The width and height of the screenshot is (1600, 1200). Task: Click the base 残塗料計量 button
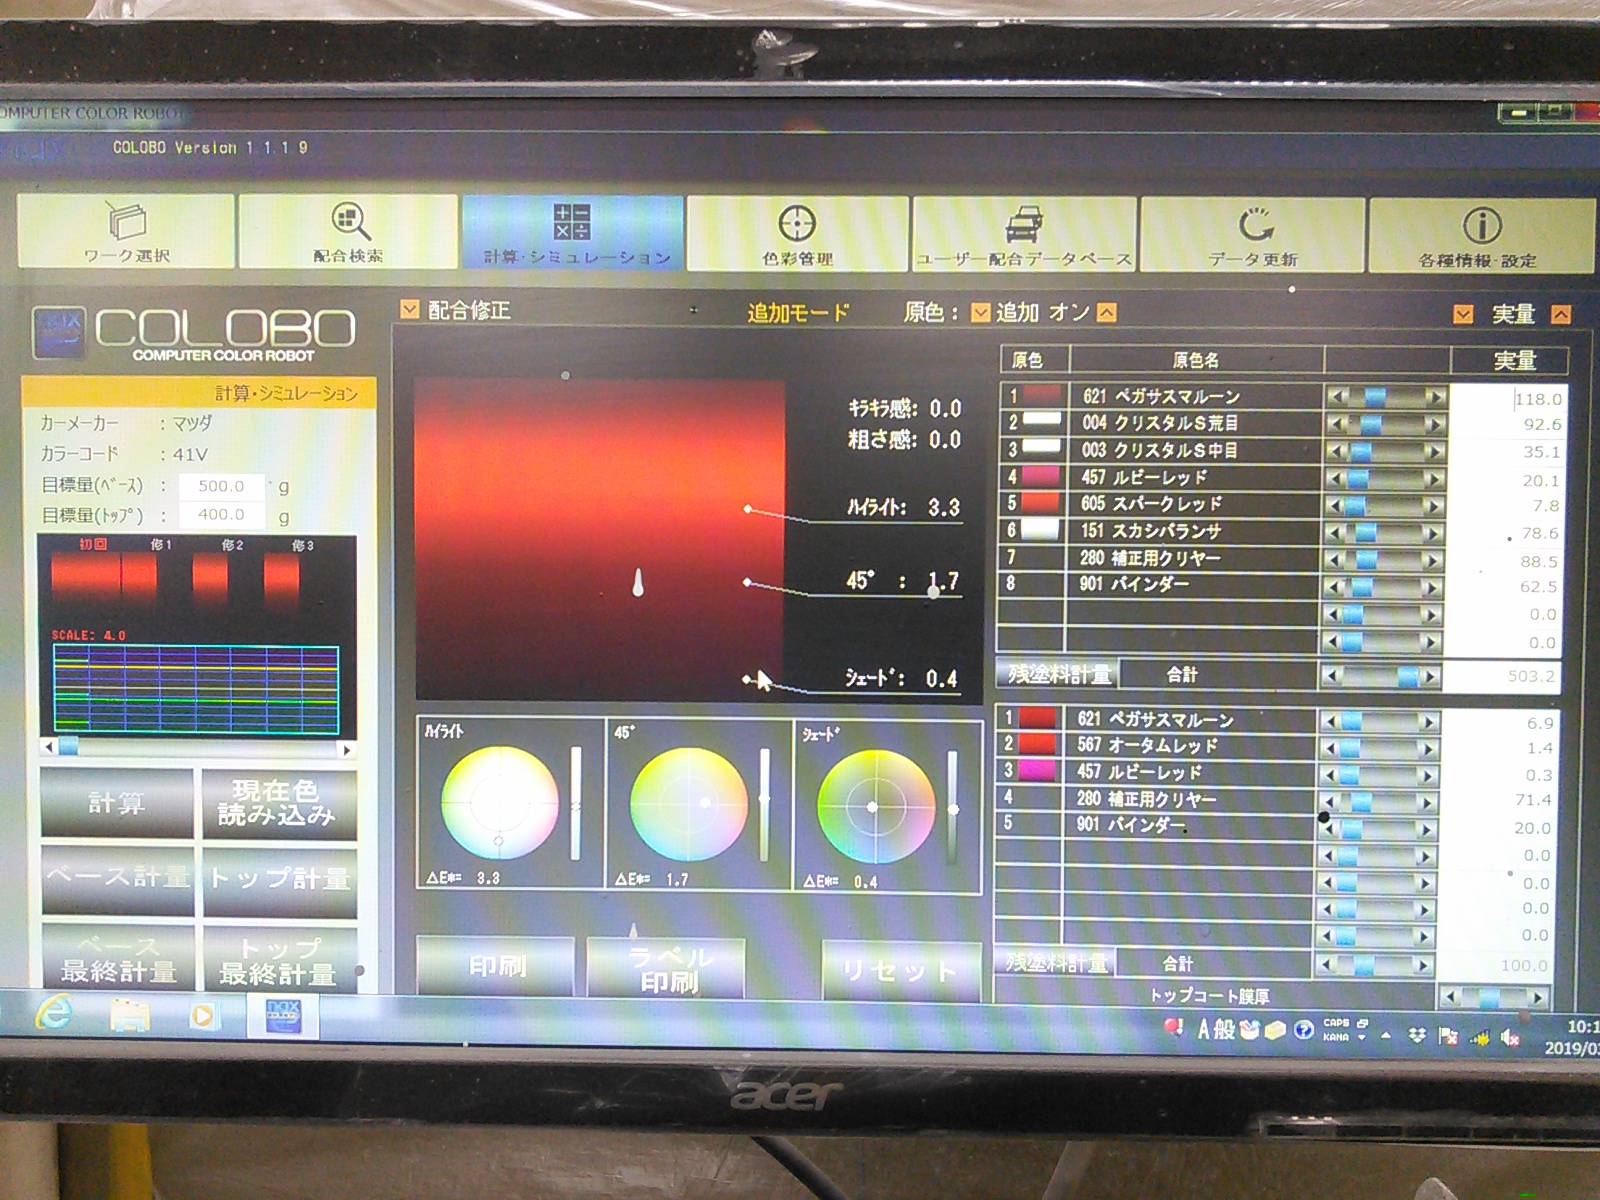click(1057, 674)
